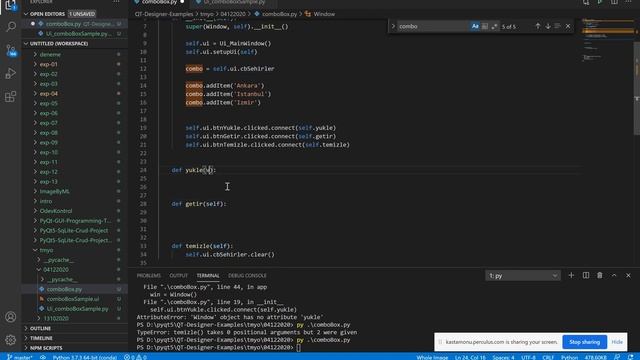The width and height of the screenshot is (640, 360).
Task: Split the terminal
Action: [586, 276]
